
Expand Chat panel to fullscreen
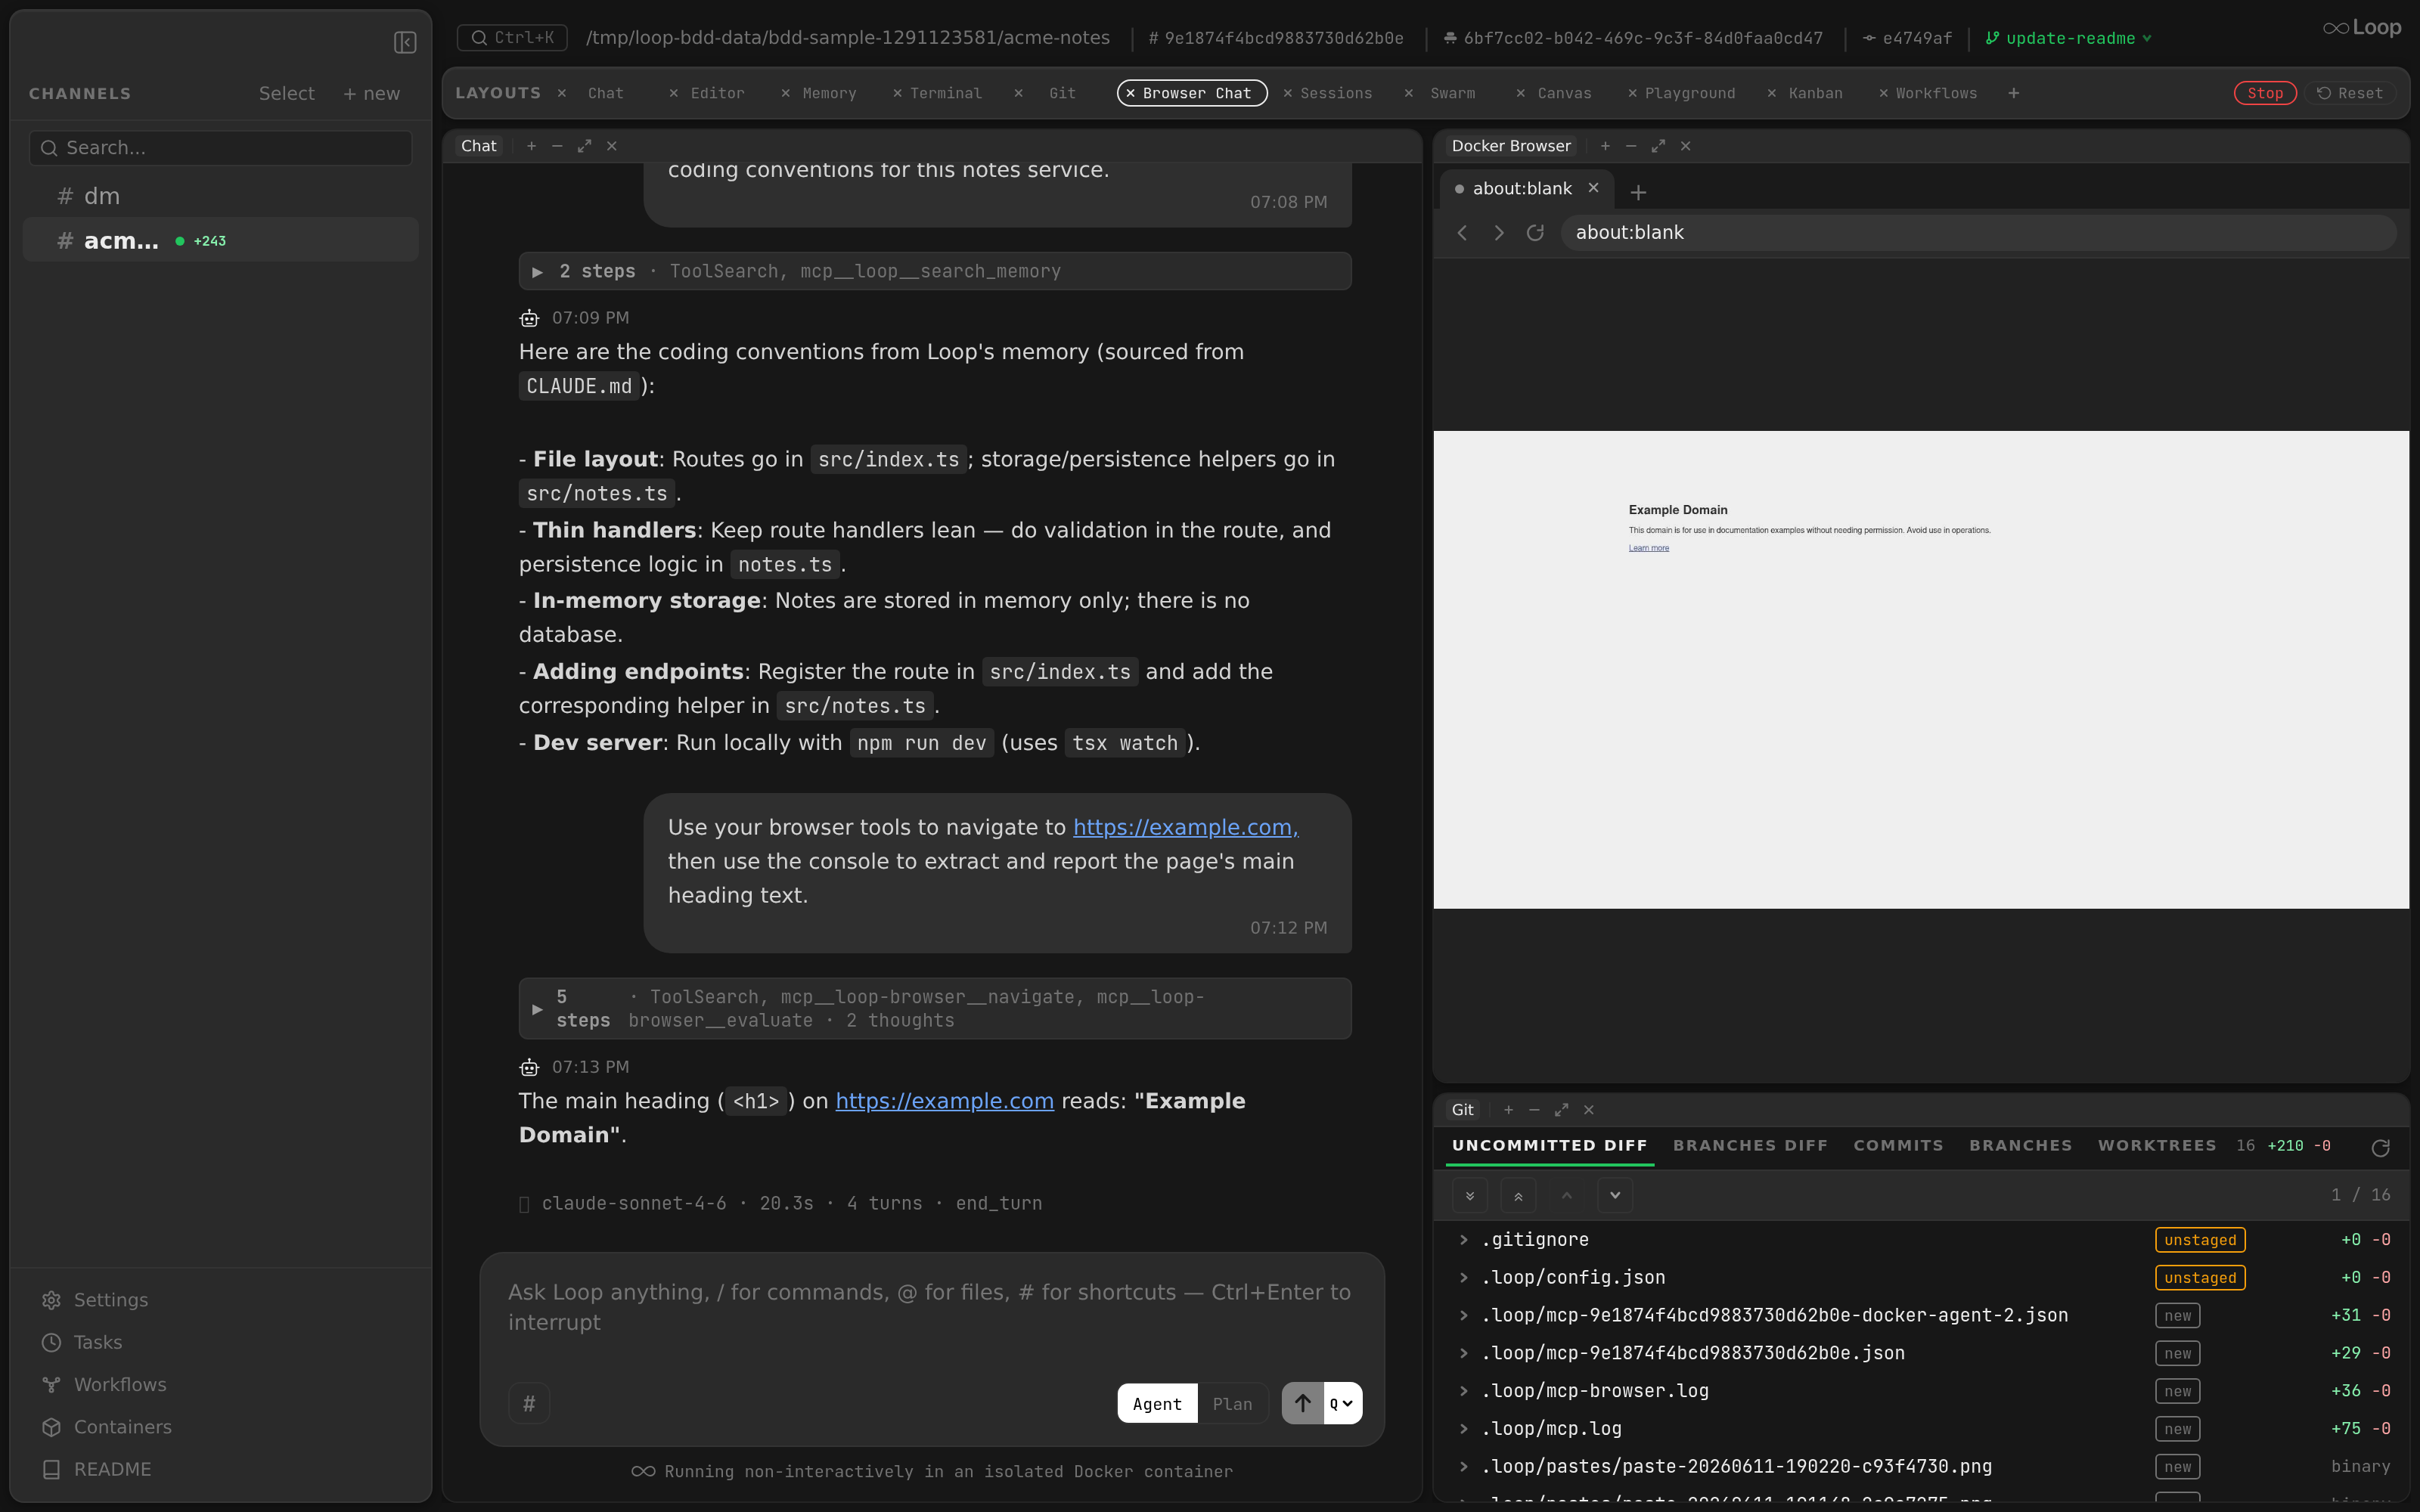point(584,146)
